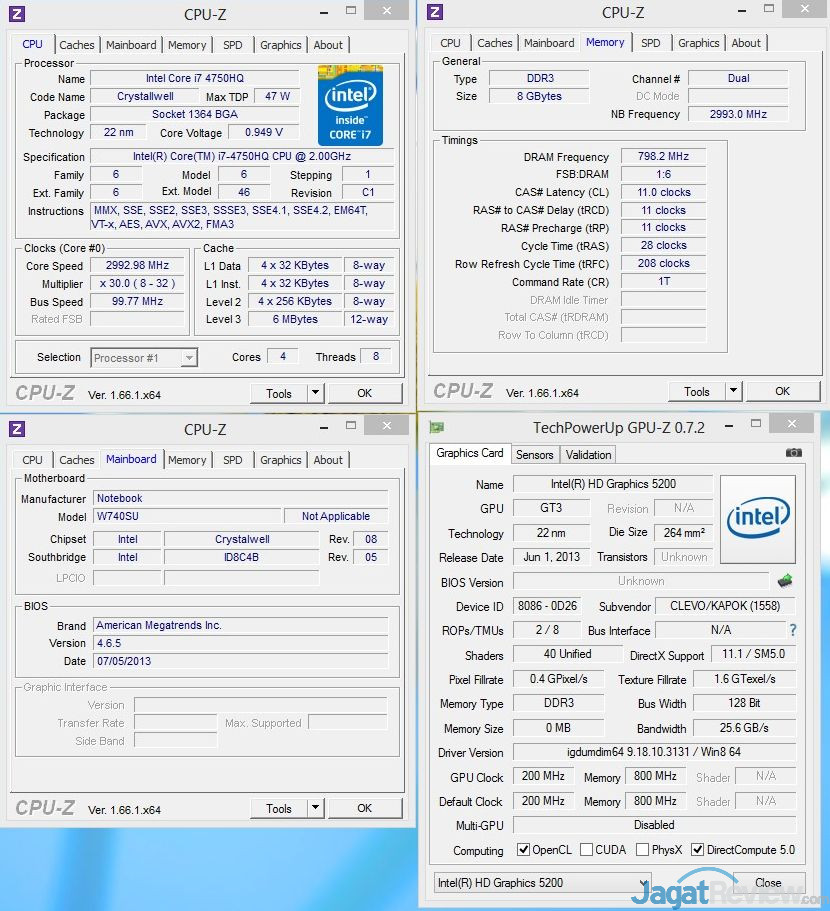This screenshot has height=911, width=830.
Task: Click the Z icon of the Memory CPU-Z window
Action: (434, 12)
